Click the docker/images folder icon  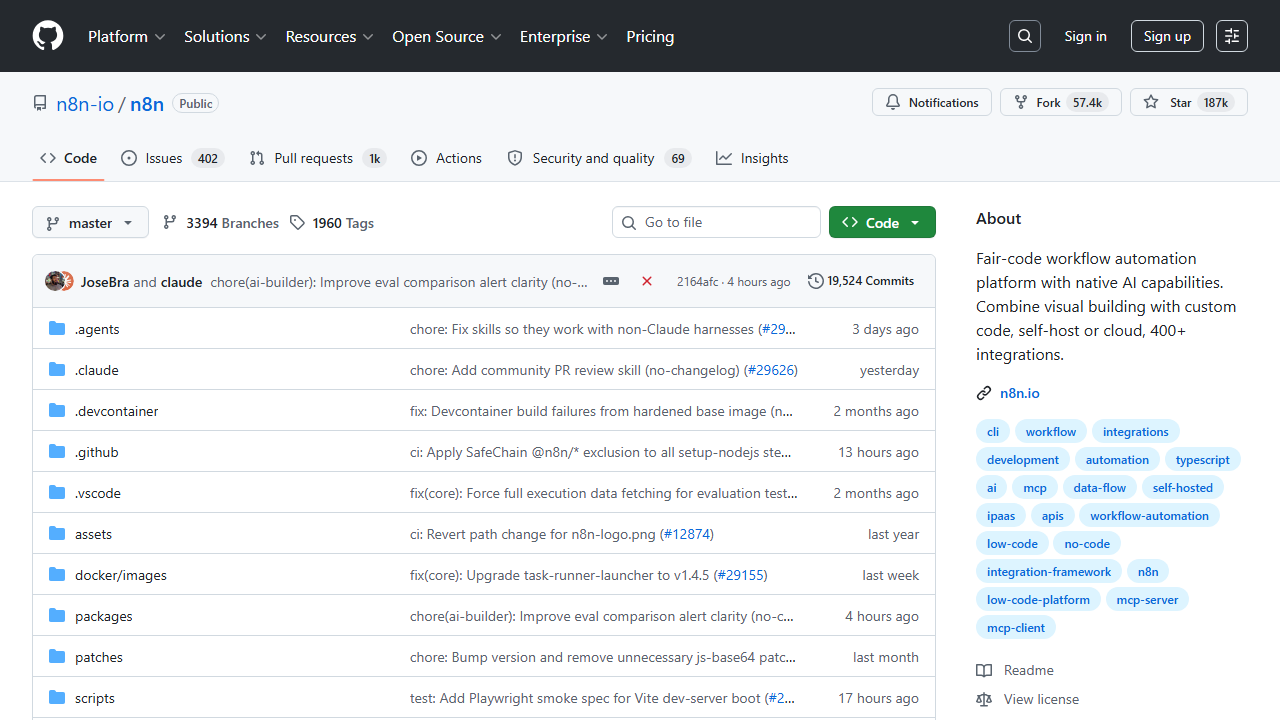tap(57, 575)
